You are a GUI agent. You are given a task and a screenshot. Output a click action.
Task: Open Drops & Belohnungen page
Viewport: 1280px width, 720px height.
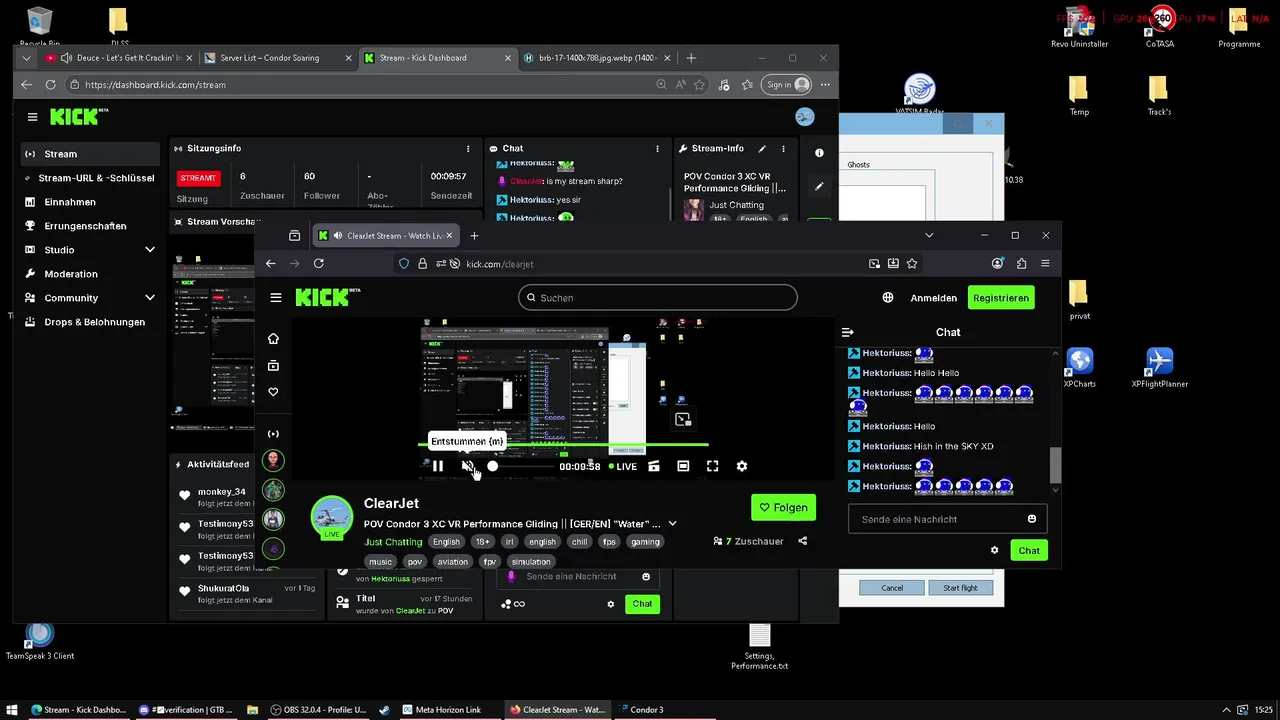(x=90, y=322)
